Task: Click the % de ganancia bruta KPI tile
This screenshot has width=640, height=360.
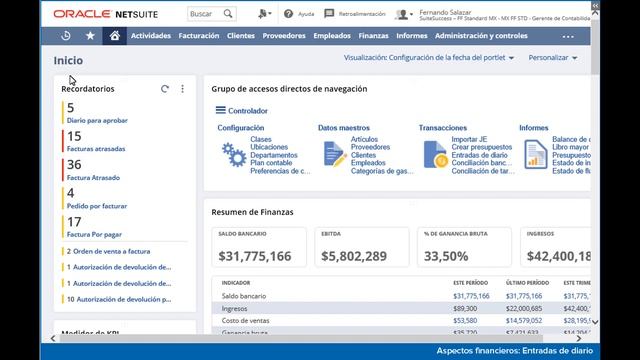Action: [x=464, y=247]
